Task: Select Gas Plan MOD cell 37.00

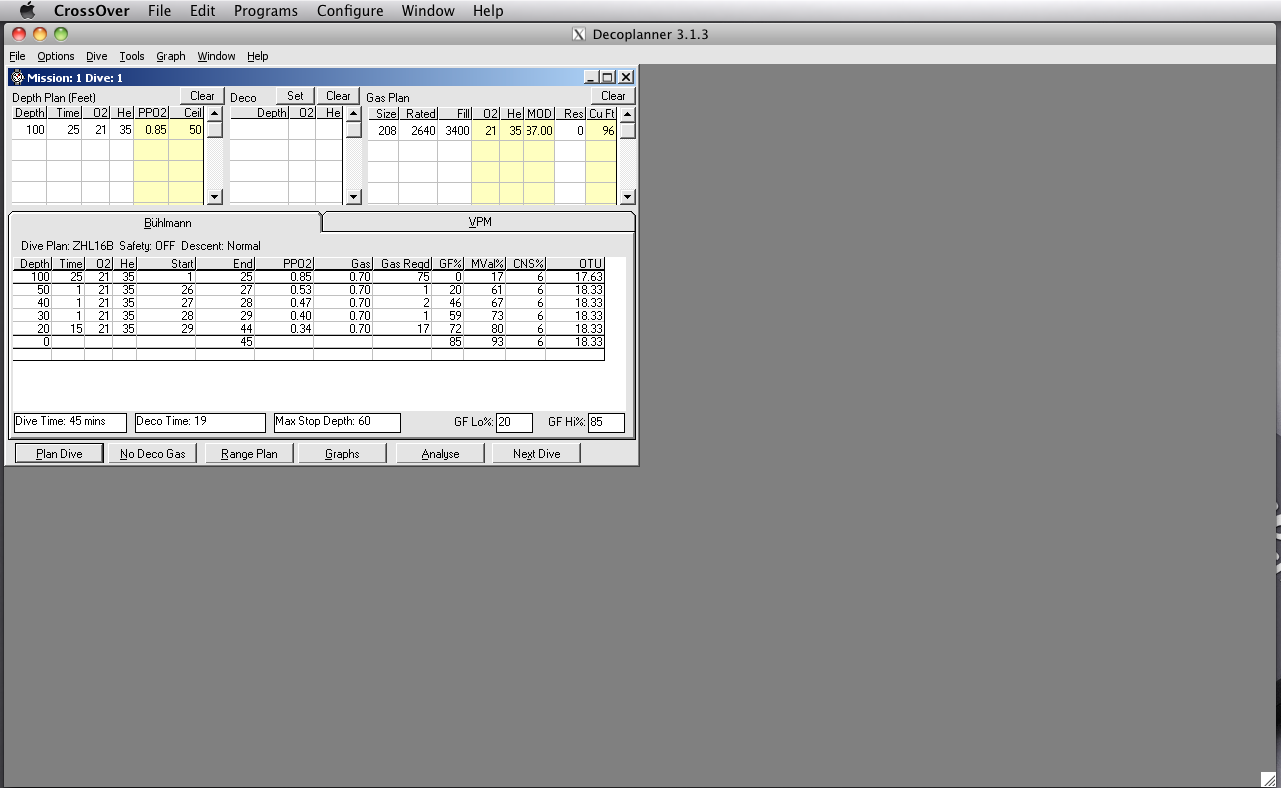Action: pos(539,130)
